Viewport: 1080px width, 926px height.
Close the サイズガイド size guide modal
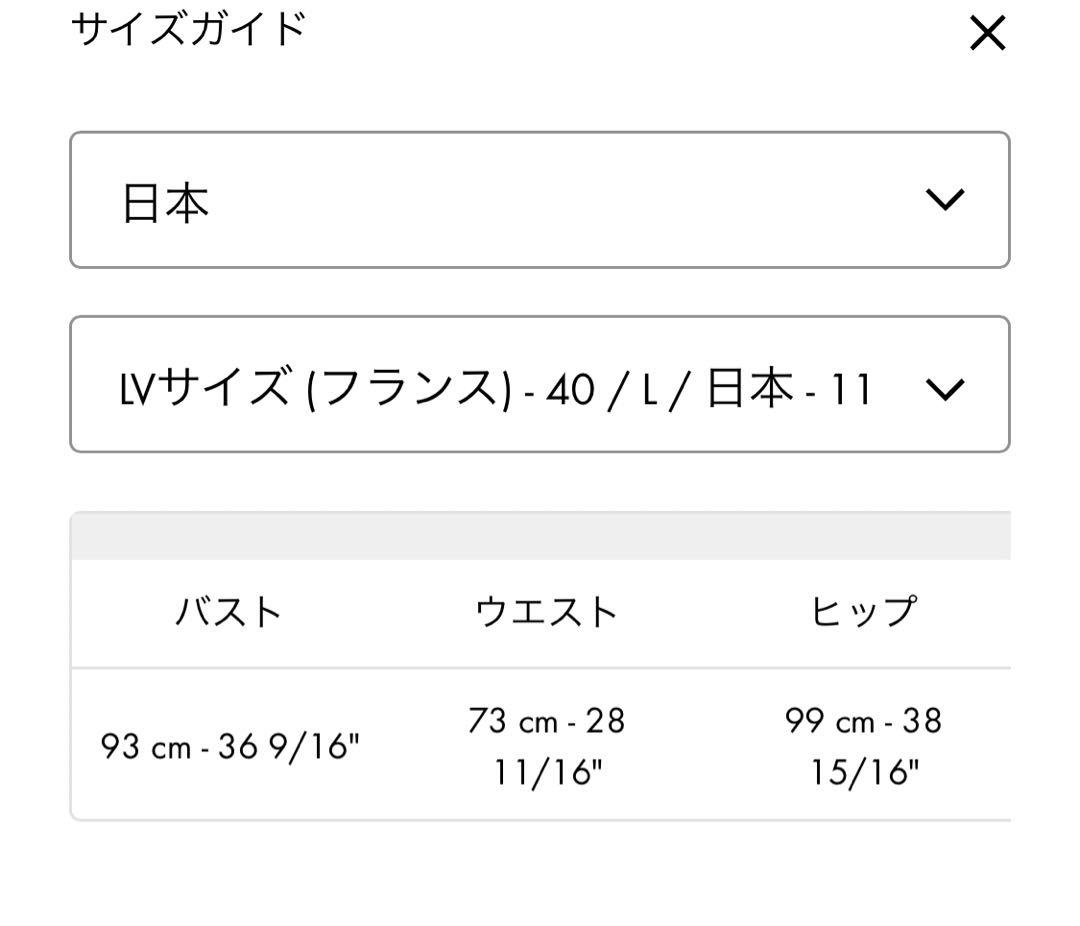point(988,32)
